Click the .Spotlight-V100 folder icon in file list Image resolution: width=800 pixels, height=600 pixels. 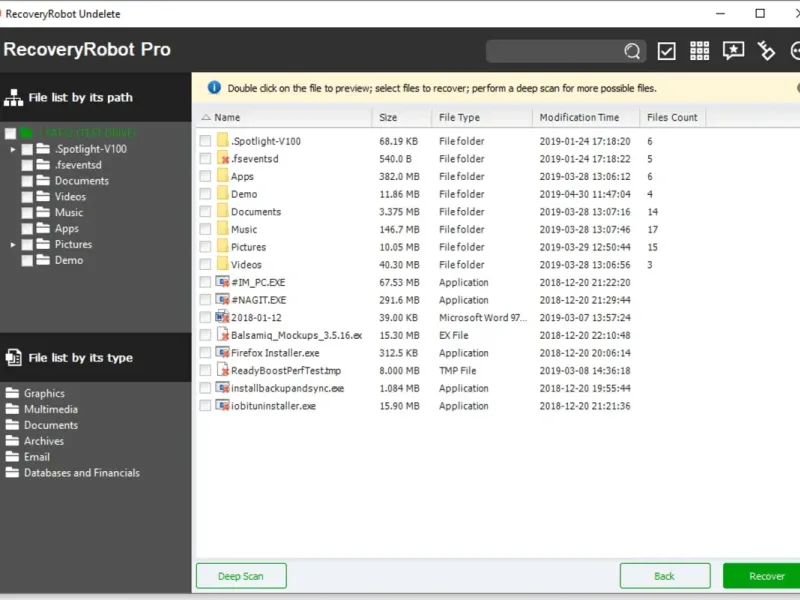[222, 140]
